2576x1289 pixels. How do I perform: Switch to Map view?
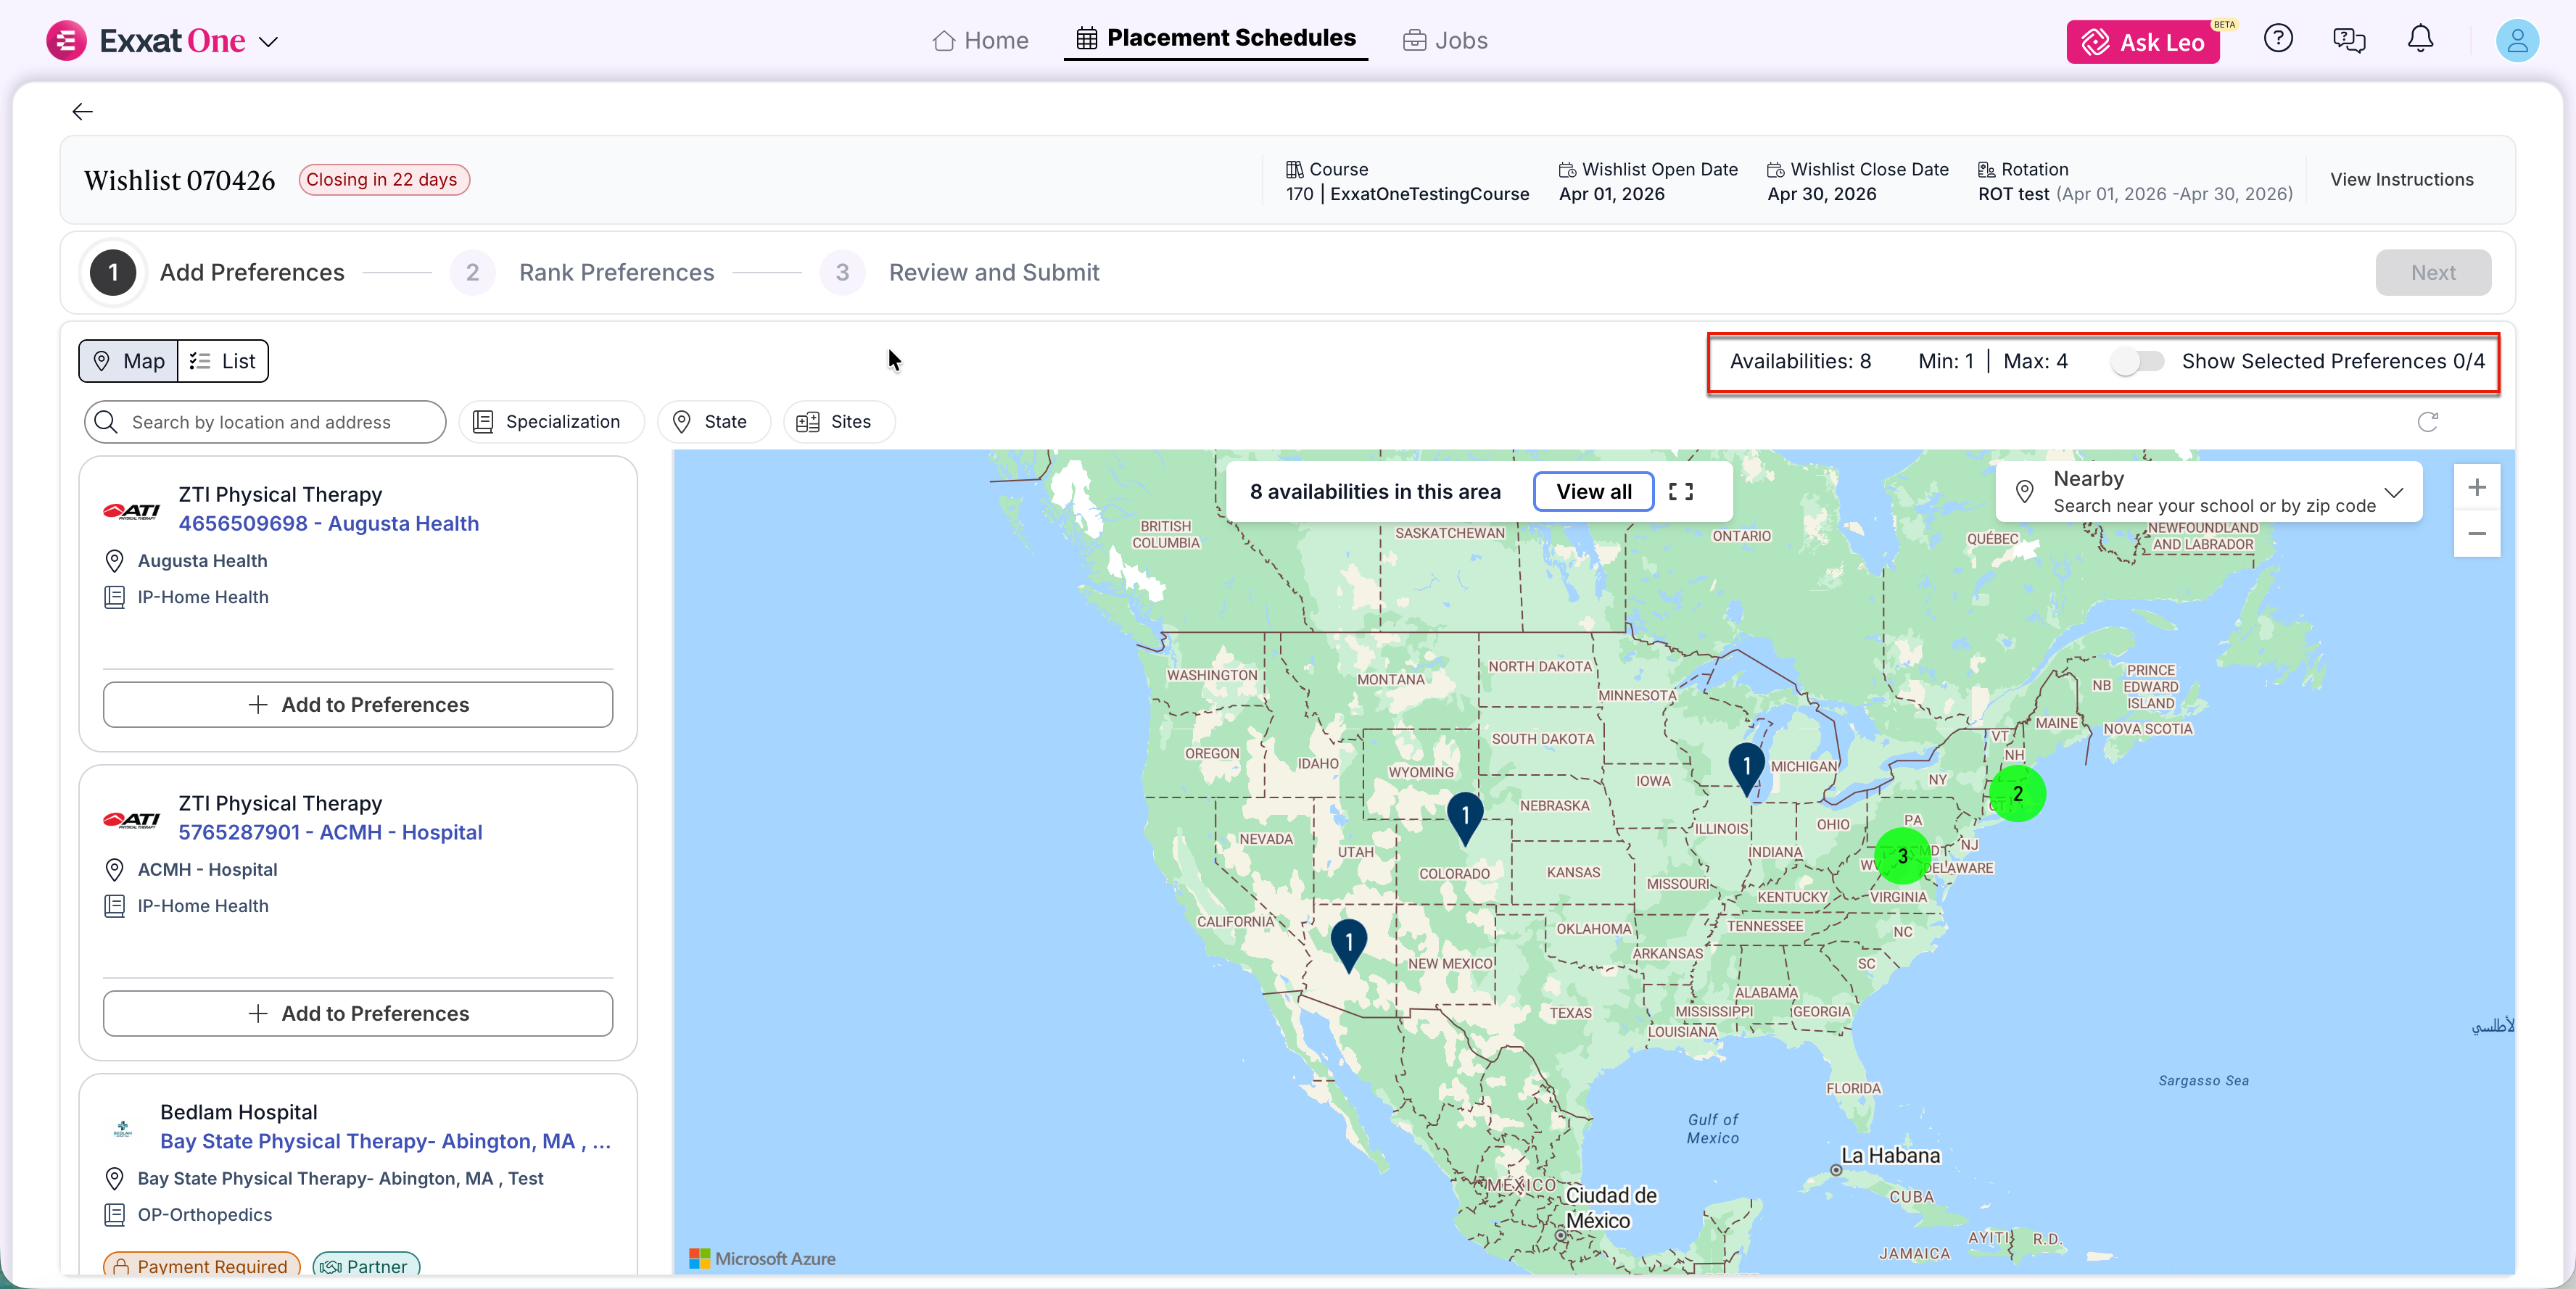pos(129,361)
